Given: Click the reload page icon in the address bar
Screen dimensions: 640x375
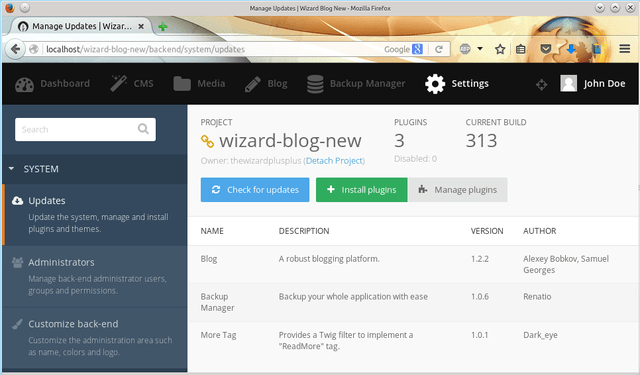Looking at the screenshot, I should [439, 49].
